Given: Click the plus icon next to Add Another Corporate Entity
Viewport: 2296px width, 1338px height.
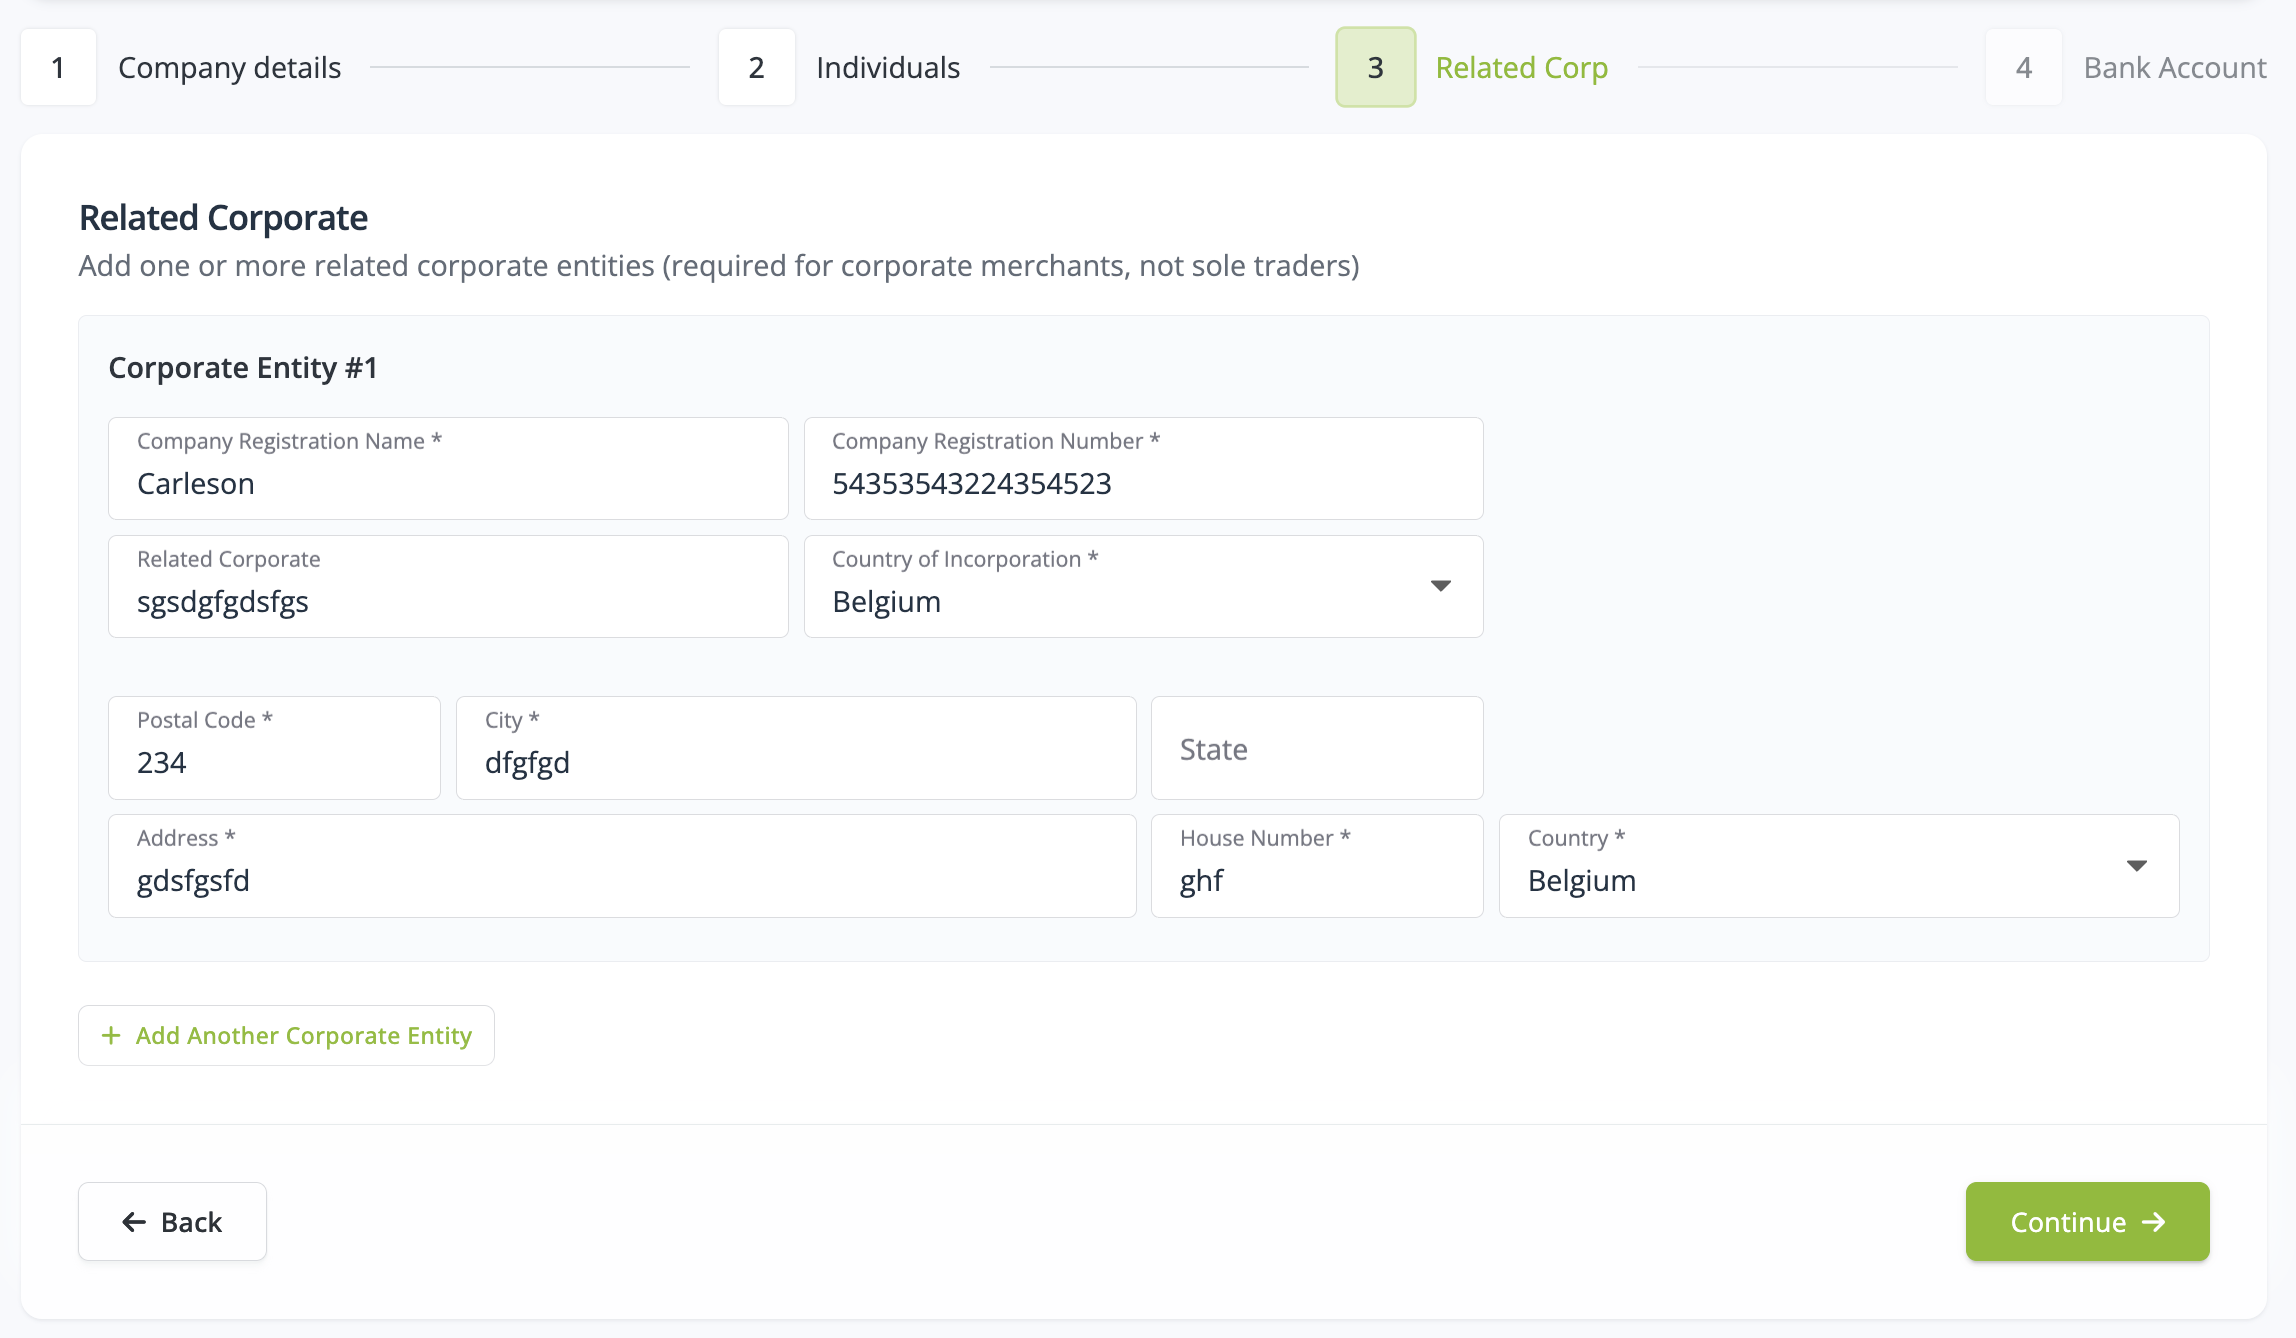Looking at the screenshot, I should click(x=112, y=1035).
